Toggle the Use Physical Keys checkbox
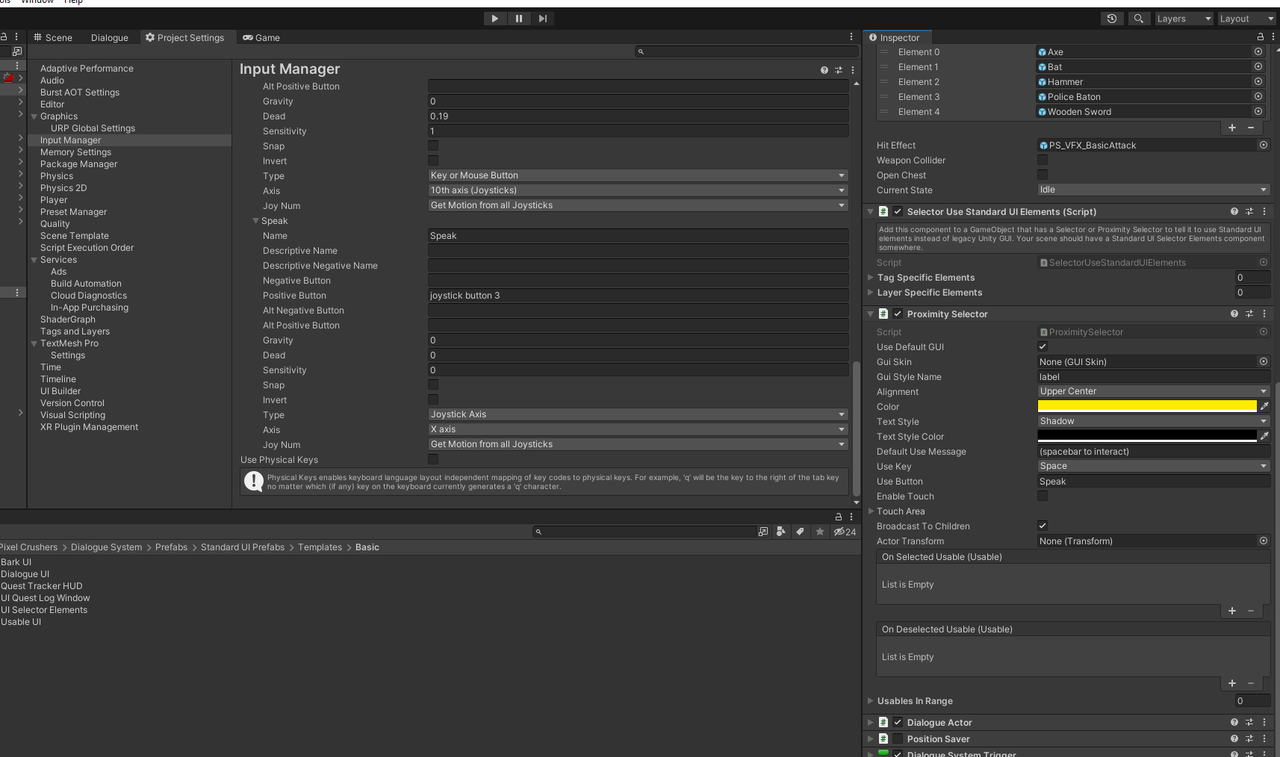This screenshot has height=757, width=1280. coord(433,459)
